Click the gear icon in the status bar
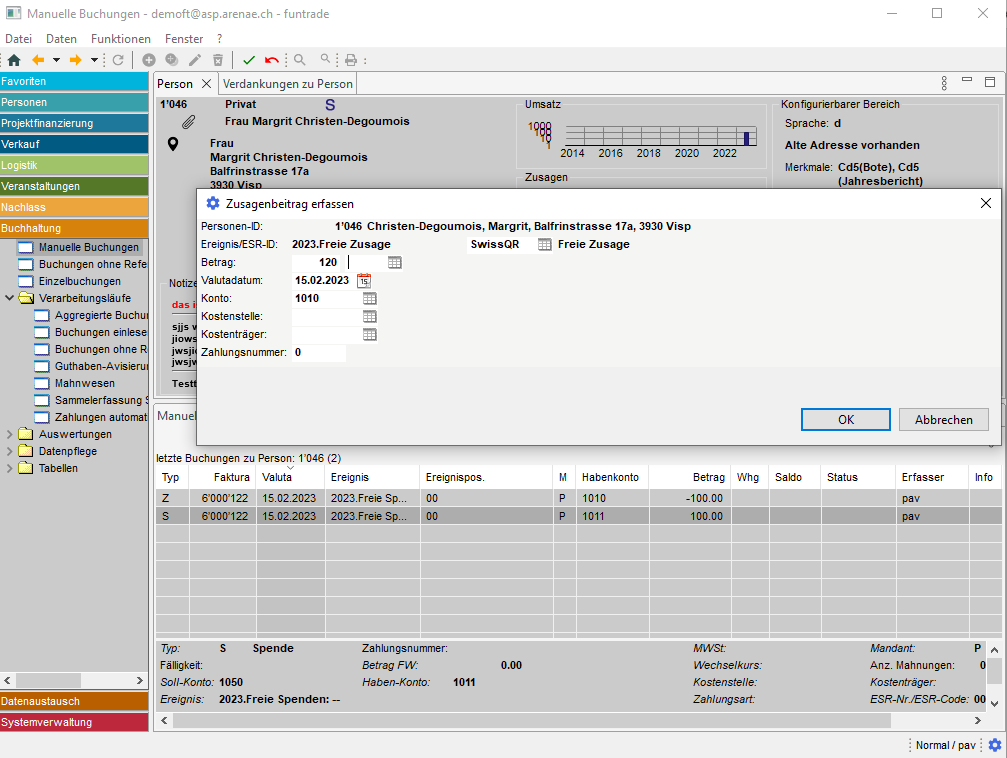The width and height of the screenshot is (1007, 758). pyautogui.click(x=994, y=745)
